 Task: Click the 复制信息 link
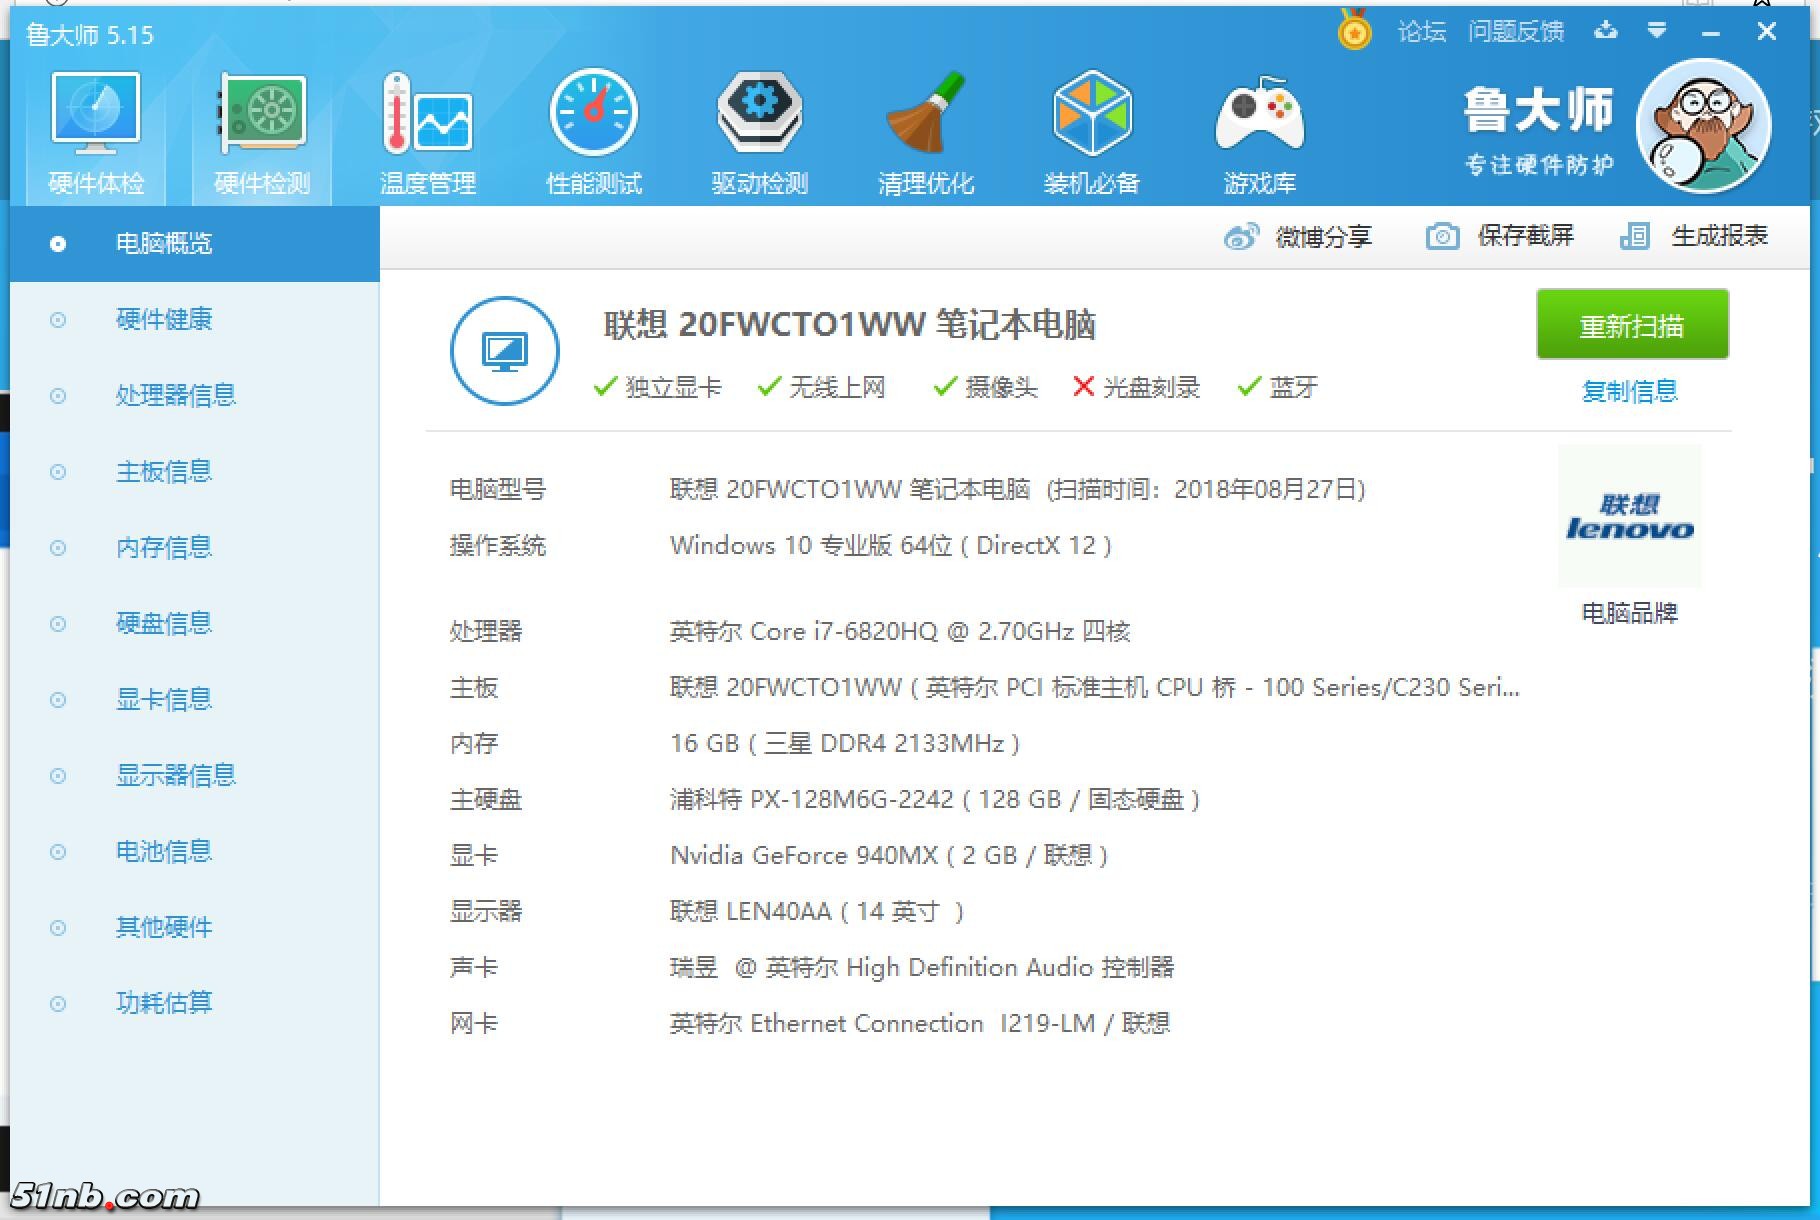point(1629,392)
